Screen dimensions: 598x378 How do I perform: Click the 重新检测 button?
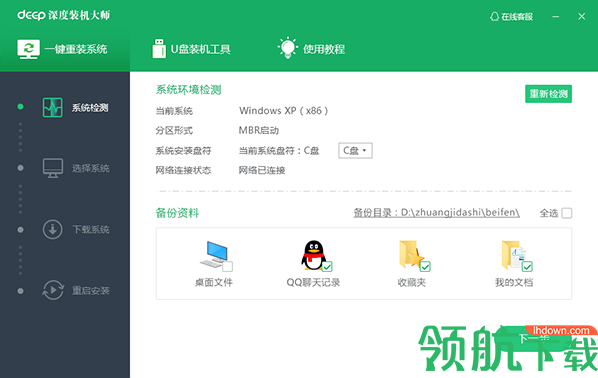pyautogui.click(x=548, y=94)
